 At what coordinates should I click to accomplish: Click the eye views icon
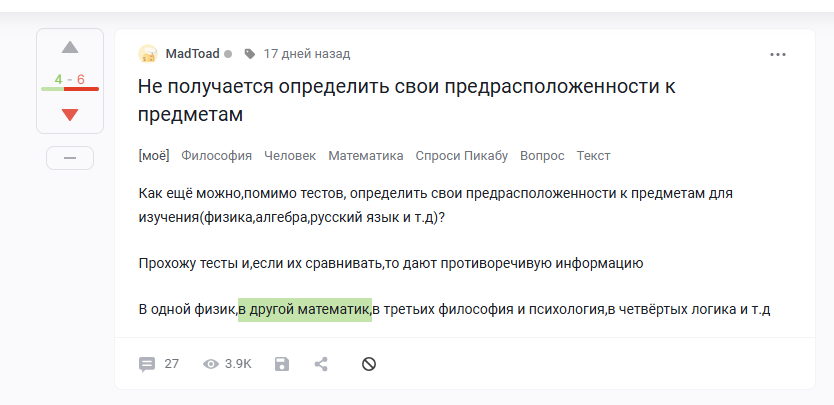(x=211, y=364)
